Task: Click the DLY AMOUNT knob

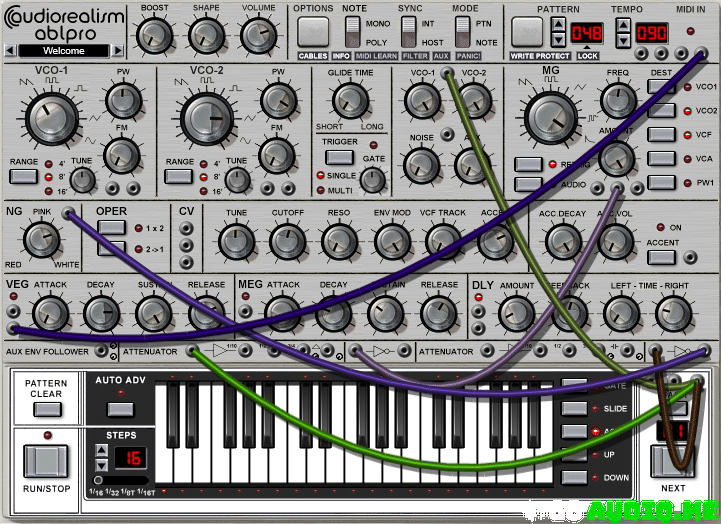Action: (516, 314)
